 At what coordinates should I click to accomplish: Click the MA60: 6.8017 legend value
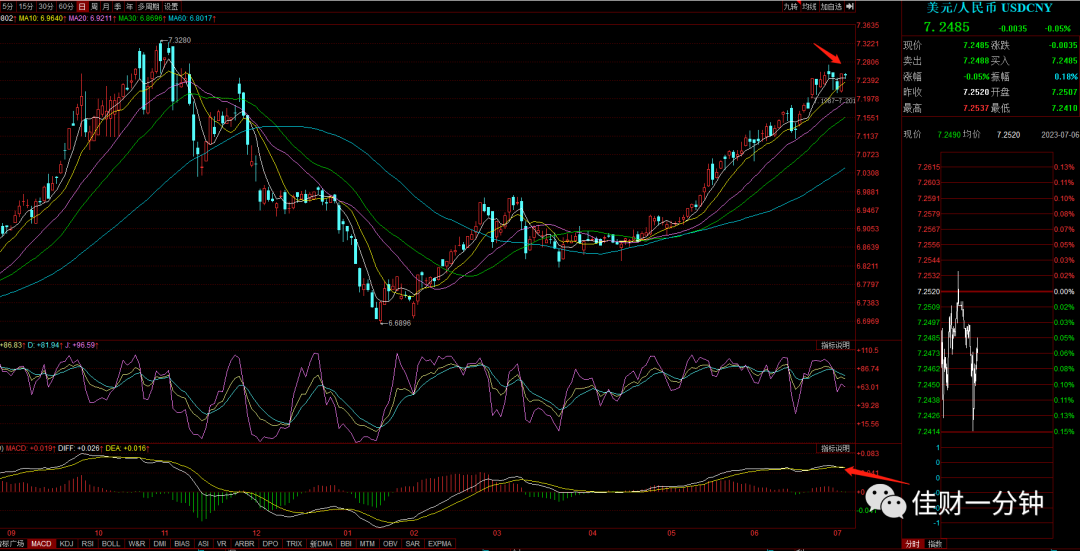click(x=189, y=18)
